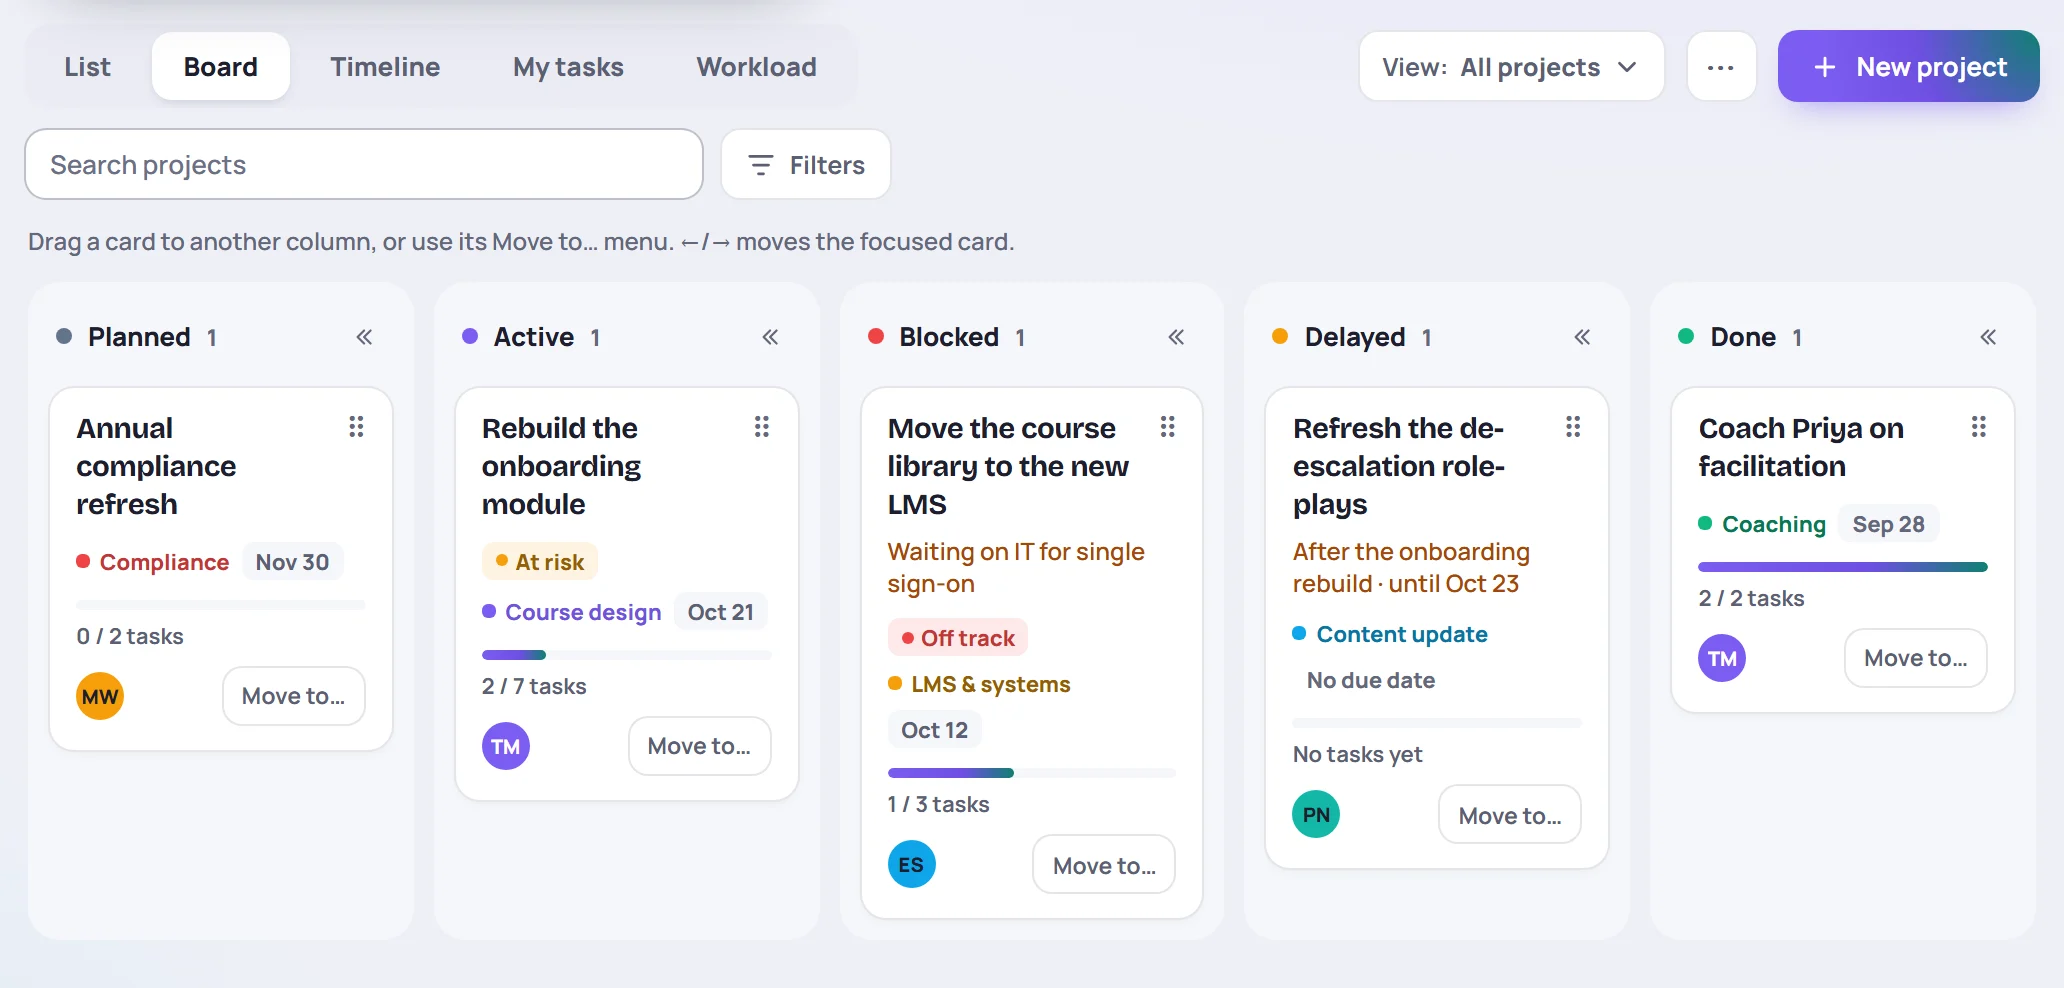Image resolution: width=2064 pixels, height=988 pixels.
Task: Click the ES assignee avatar
Action: 912,864
